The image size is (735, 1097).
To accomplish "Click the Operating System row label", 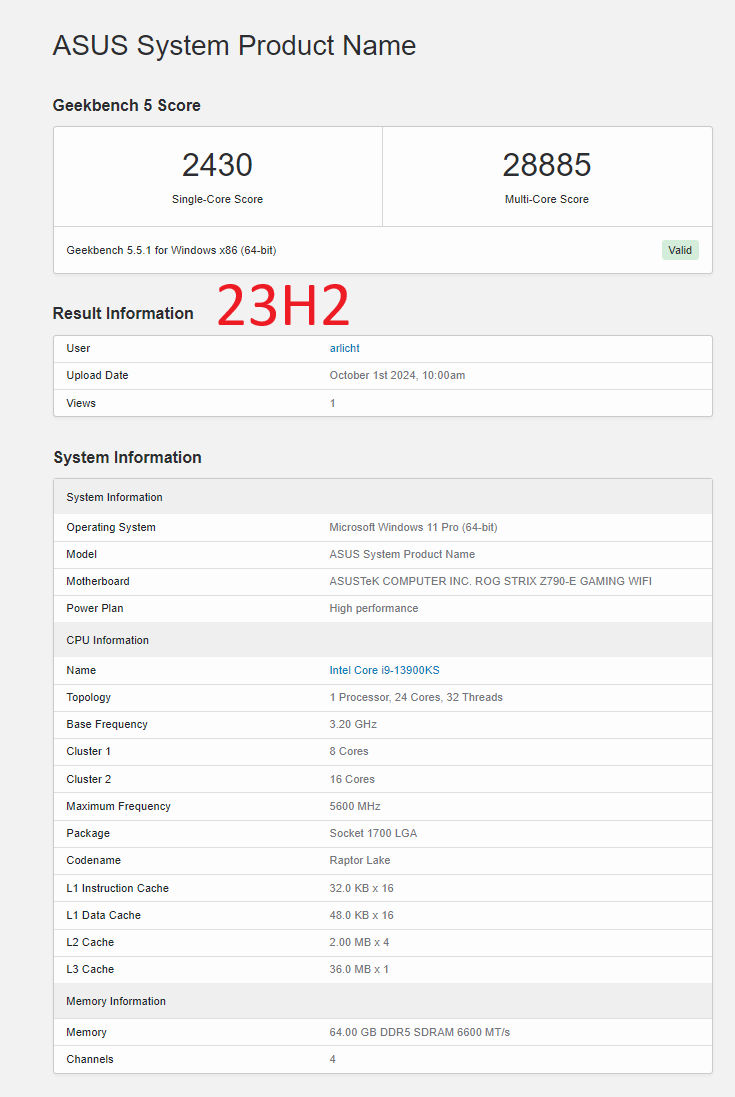I will click(111, 528).
